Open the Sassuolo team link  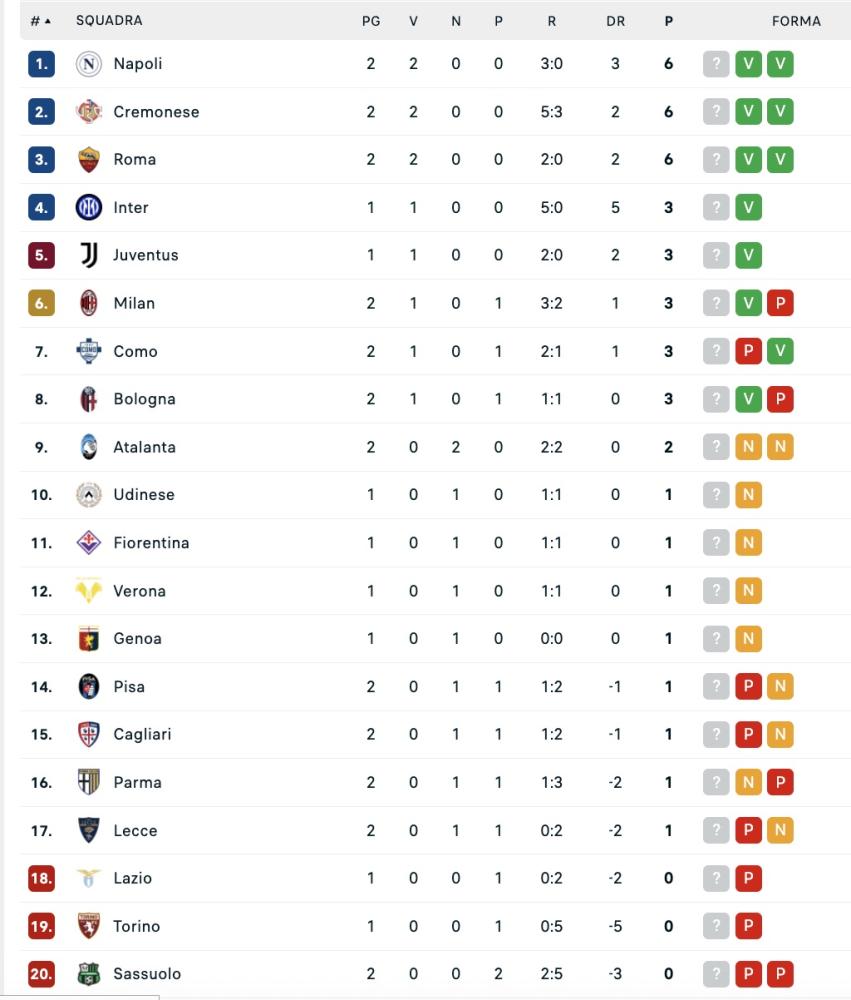tap(147, 974)
